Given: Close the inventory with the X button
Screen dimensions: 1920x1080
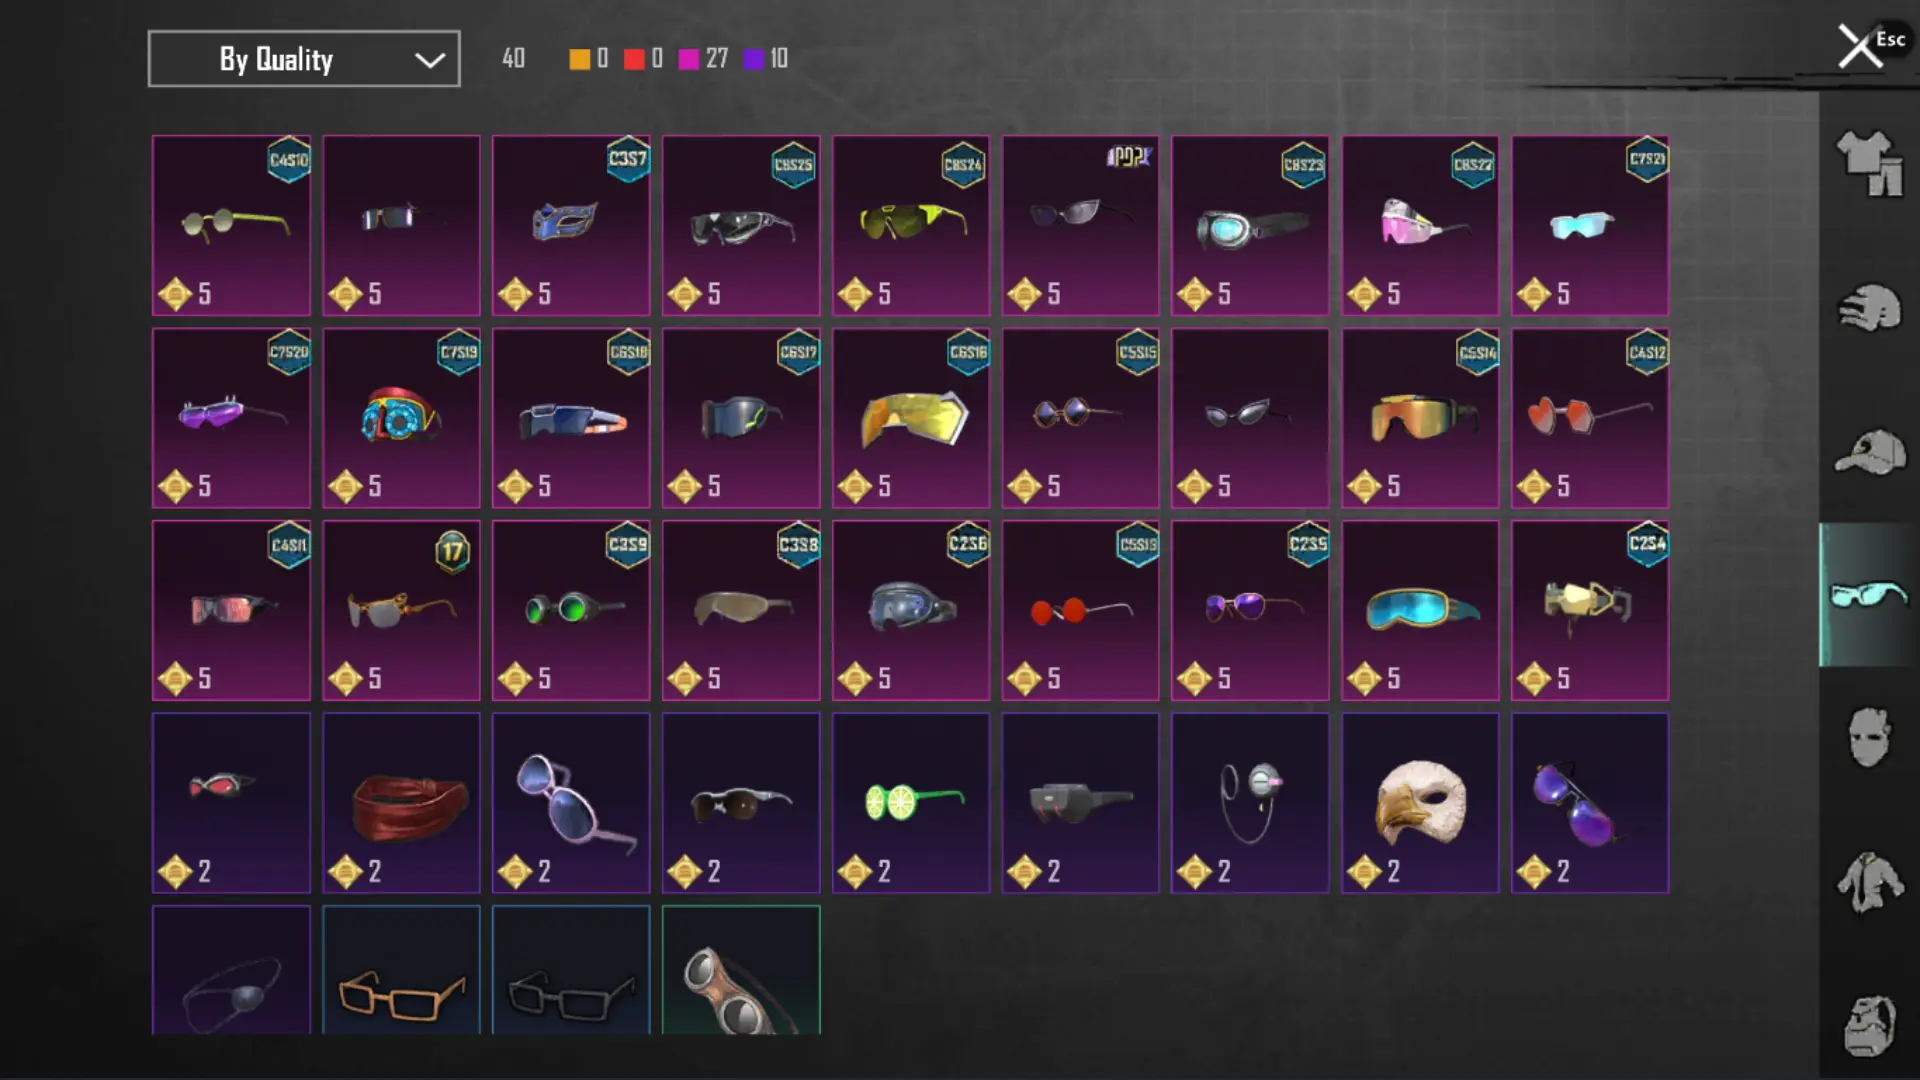Looking at the screenshot, I should click(1860, 46).
